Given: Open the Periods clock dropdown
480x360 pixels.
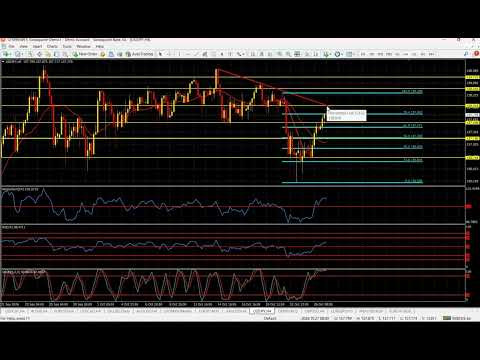Looking at the screenshot, I should tap(338, 54).
